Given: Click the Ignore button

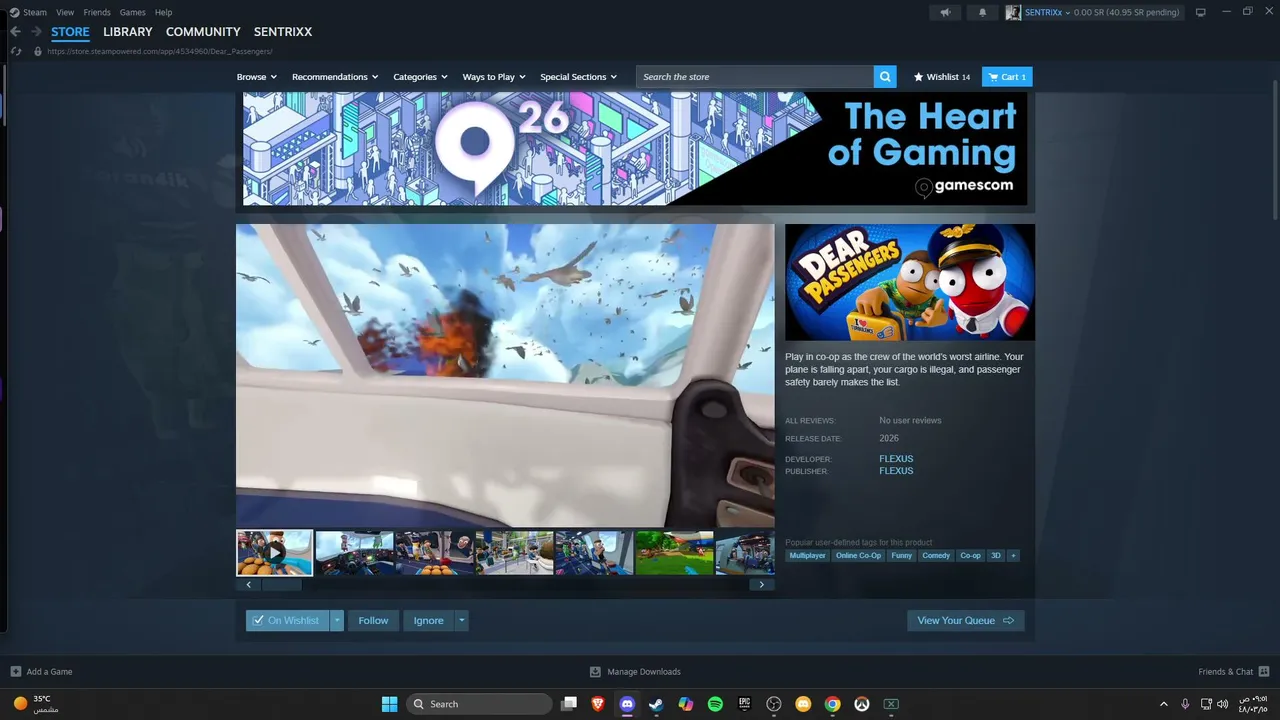Looking at the screenshot, I should coord(428,621).
